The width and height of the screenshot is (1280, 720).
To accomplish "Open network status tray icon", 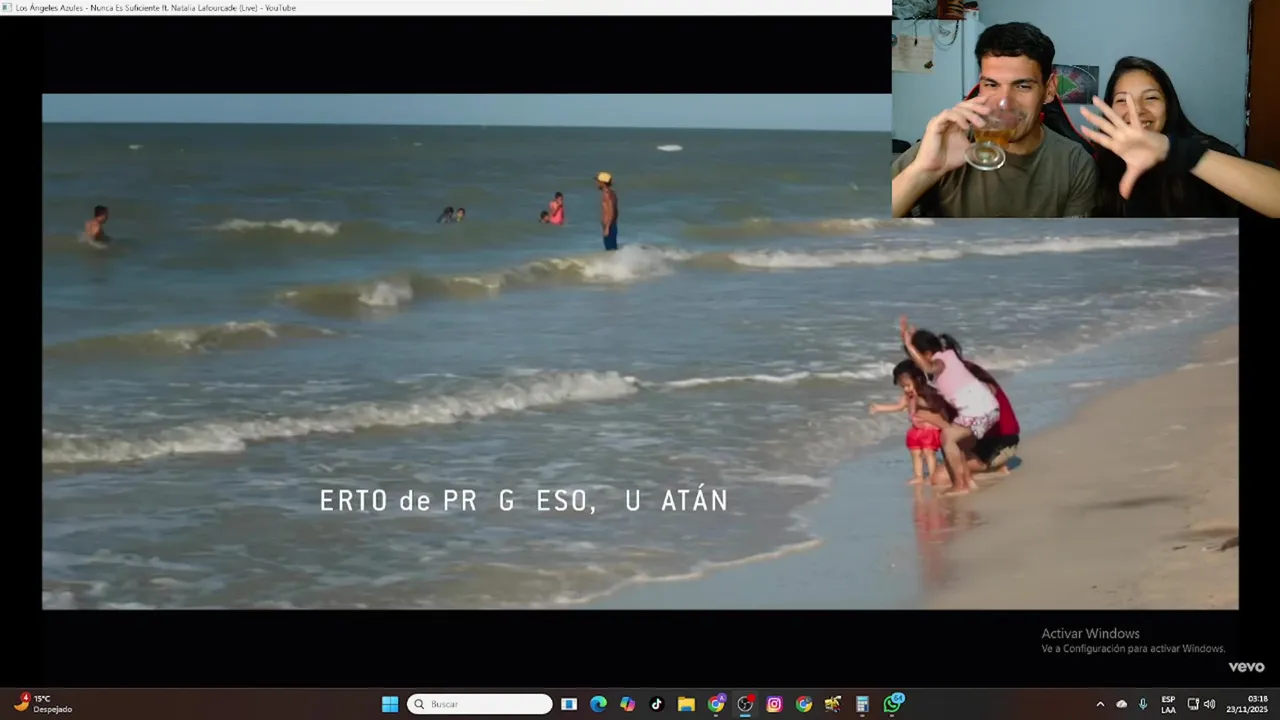I will [x=1193, y=704].
